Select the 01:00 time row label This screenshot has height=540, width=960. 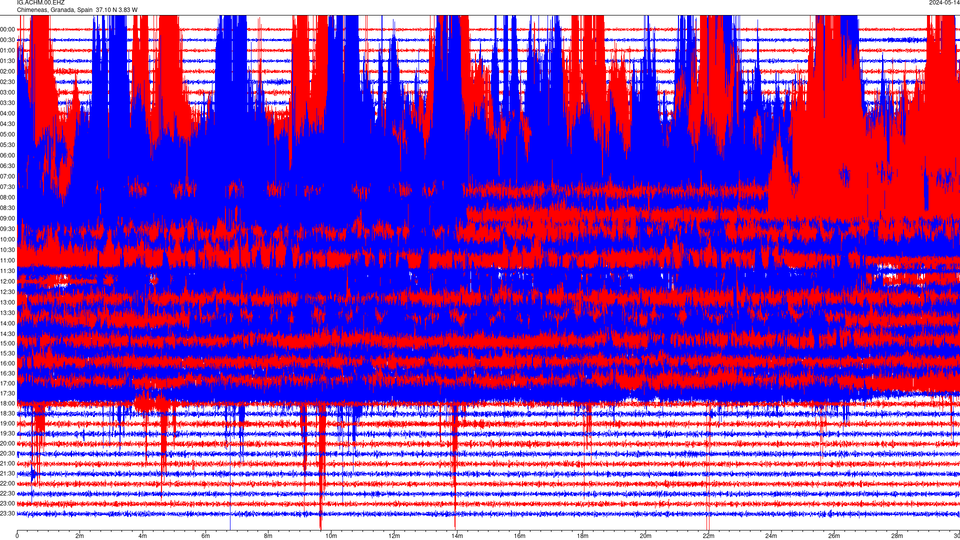[7, 50]
